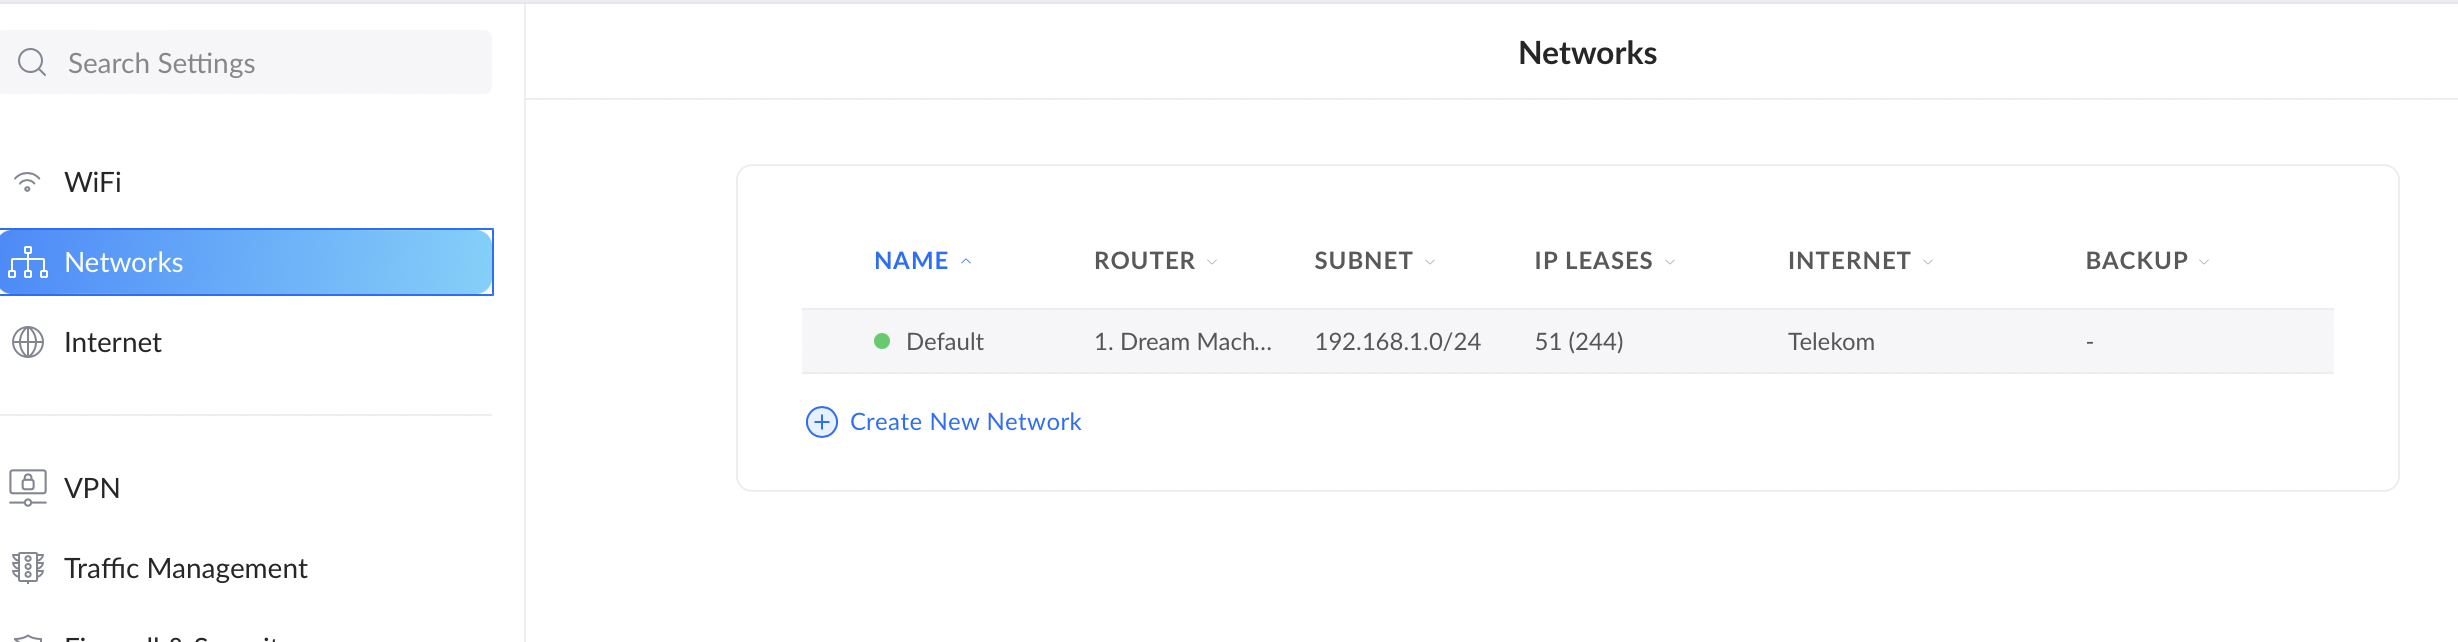
Task: Click the green status dot for Default network
Action: pos(881,341)
